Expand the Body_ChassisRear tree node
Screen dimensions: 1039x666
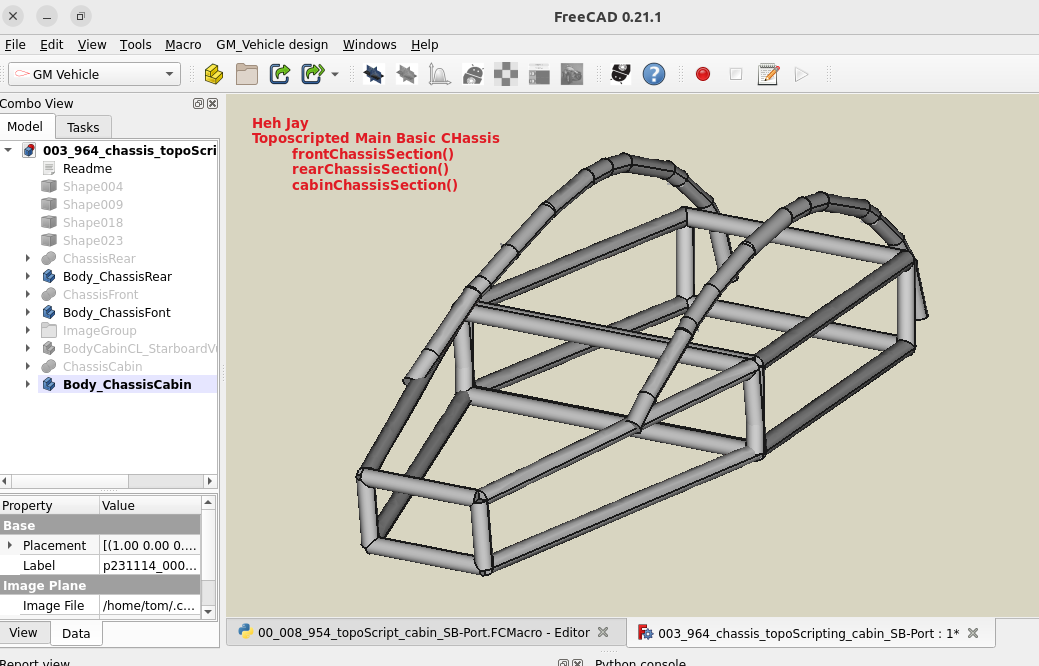tap(27, 277)
